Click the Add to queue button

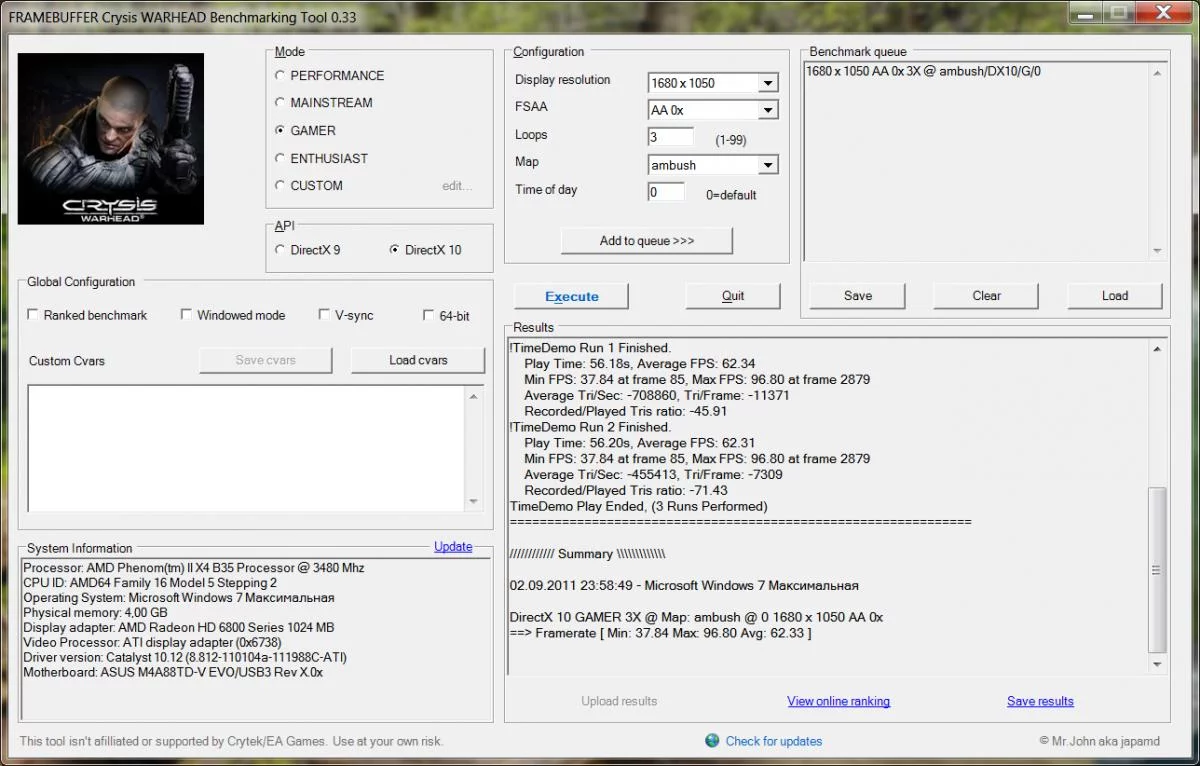646,241
